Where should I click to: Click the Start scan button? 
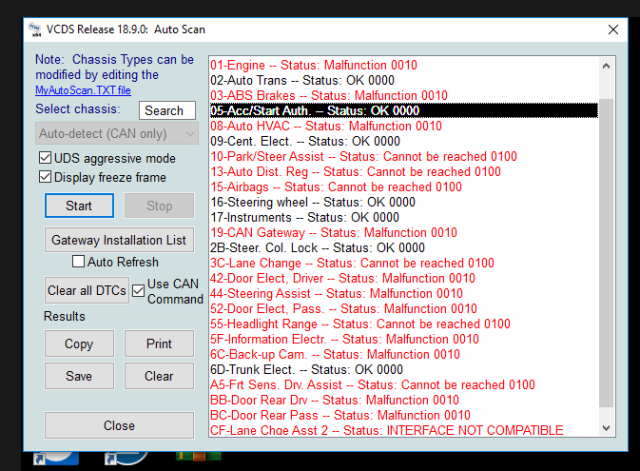[x=79, y=205]
